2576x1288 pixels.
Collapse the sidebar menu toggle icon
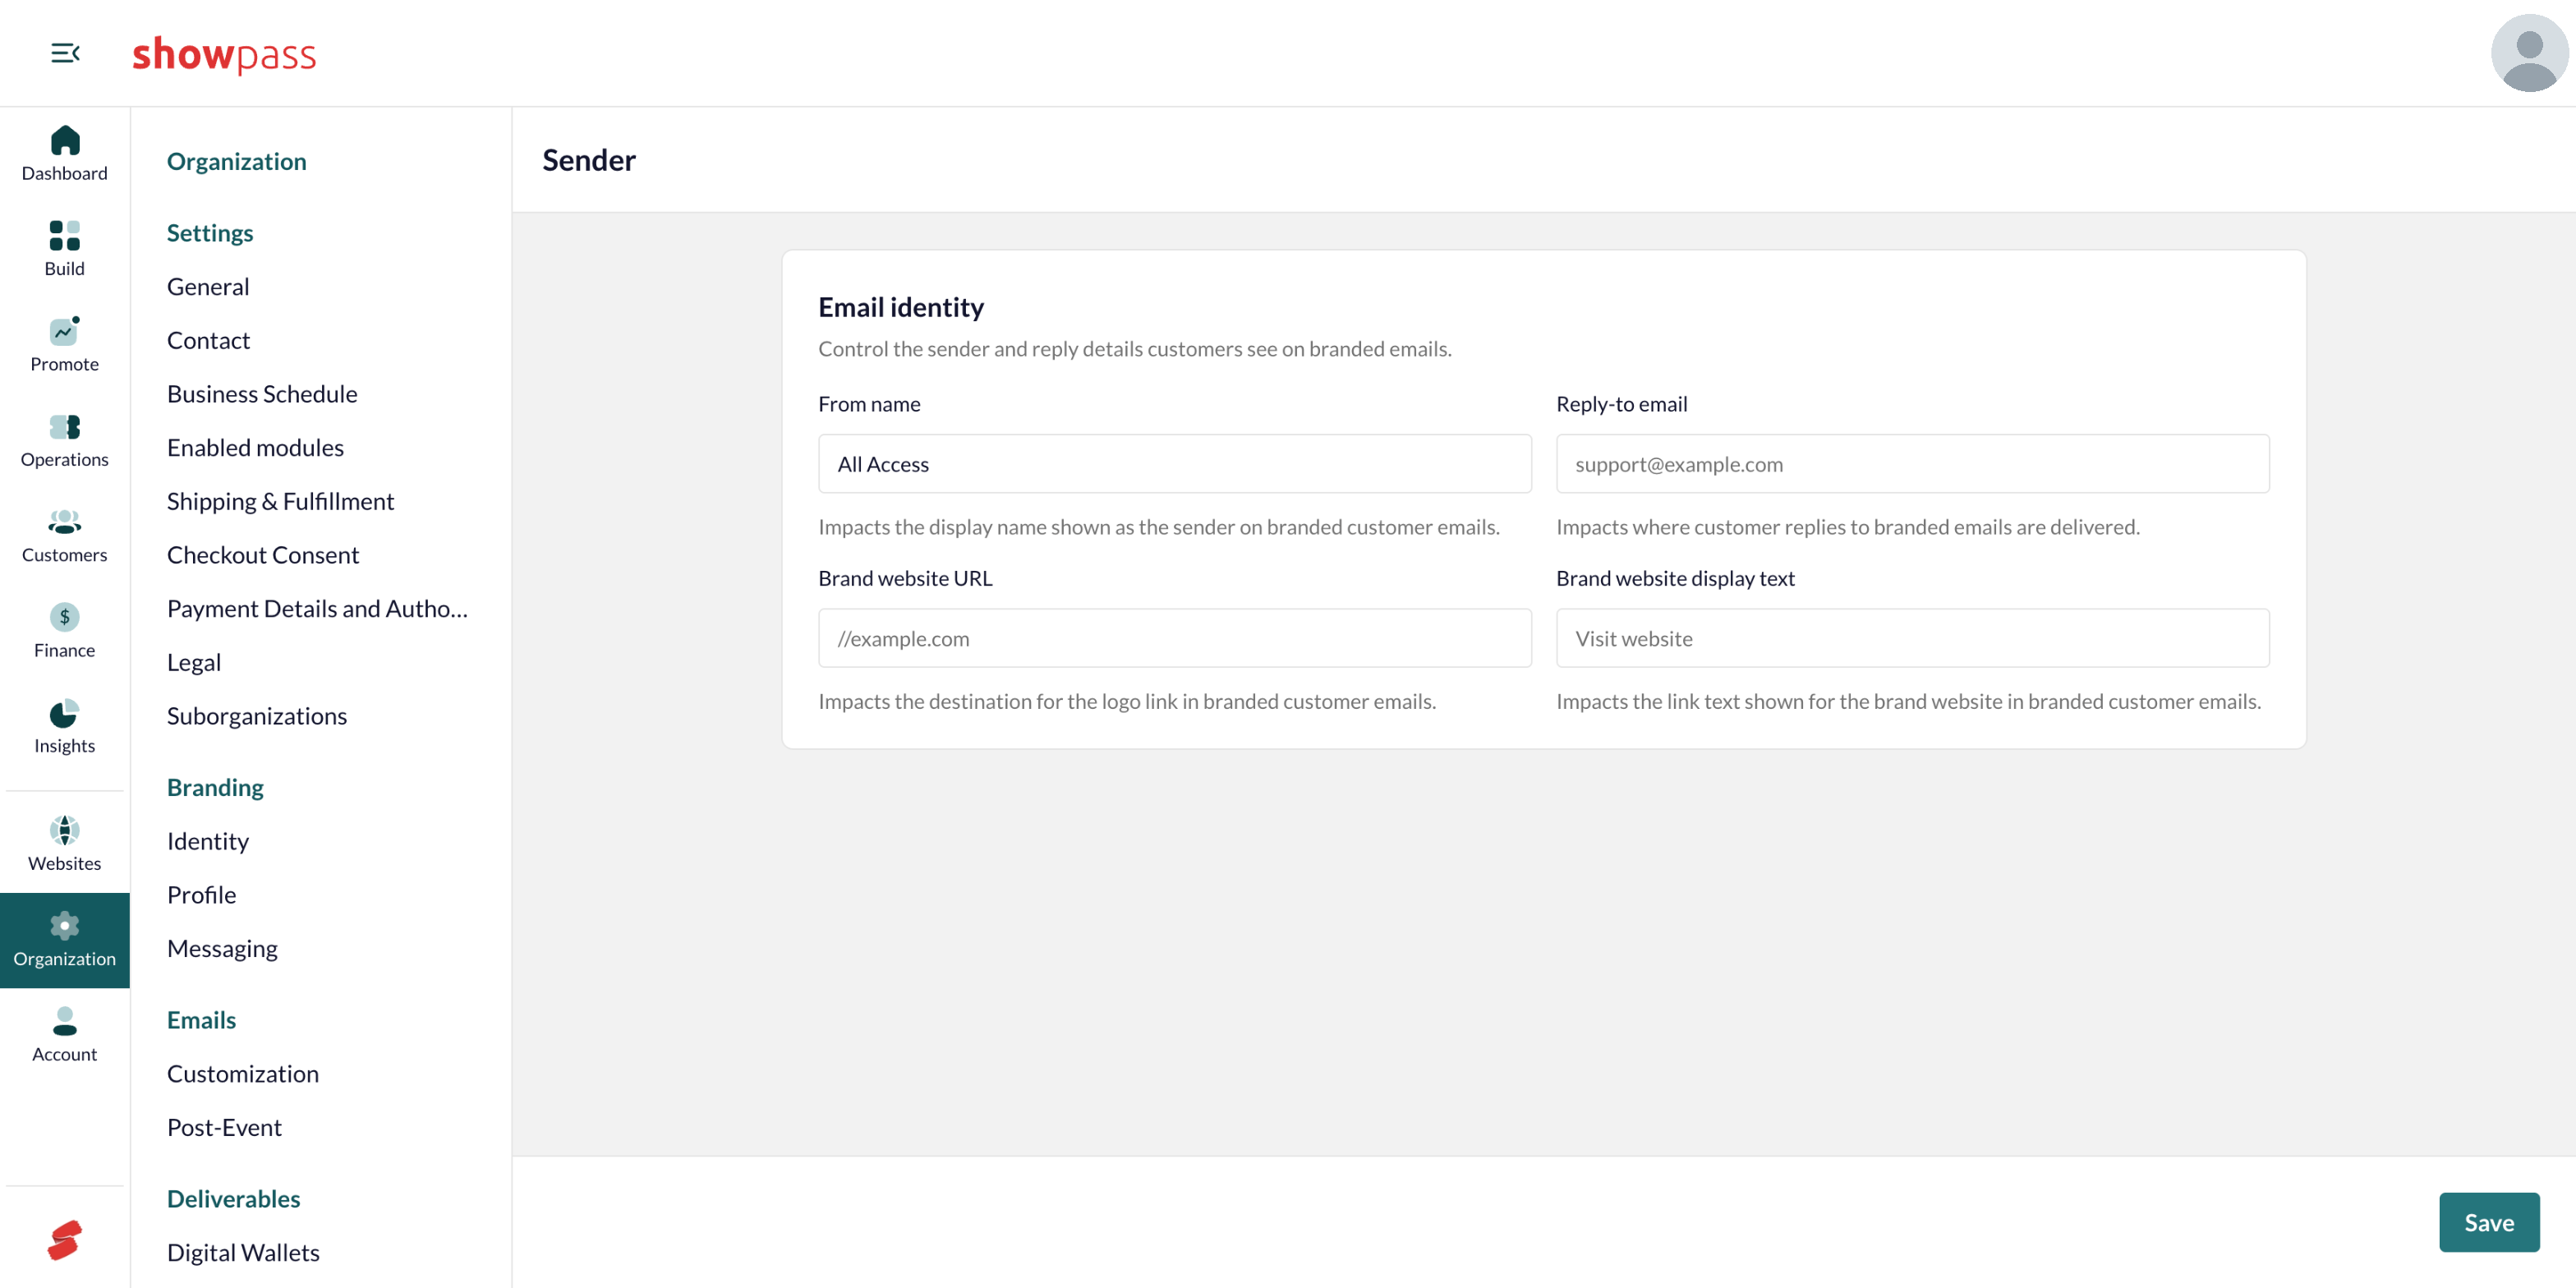pyautogui.click(x=65, y=53)
